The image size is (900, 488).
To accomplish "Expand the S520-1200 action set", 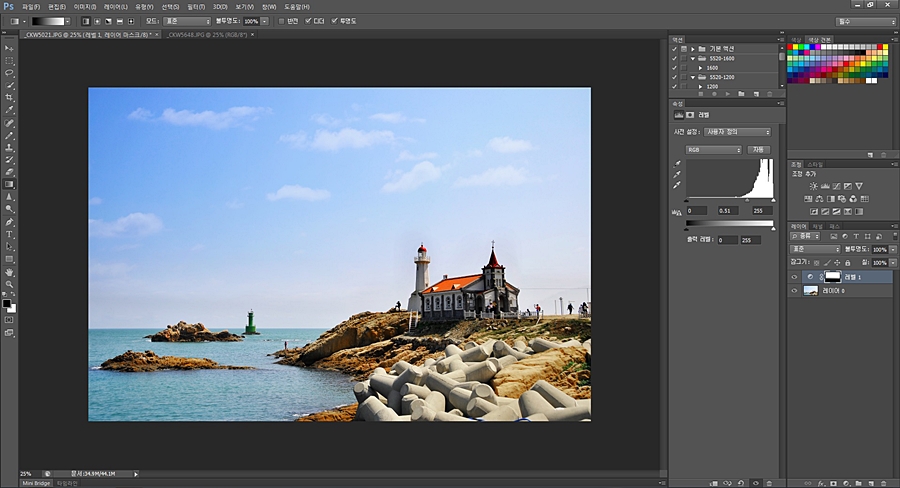I will (x=692, y=76).
